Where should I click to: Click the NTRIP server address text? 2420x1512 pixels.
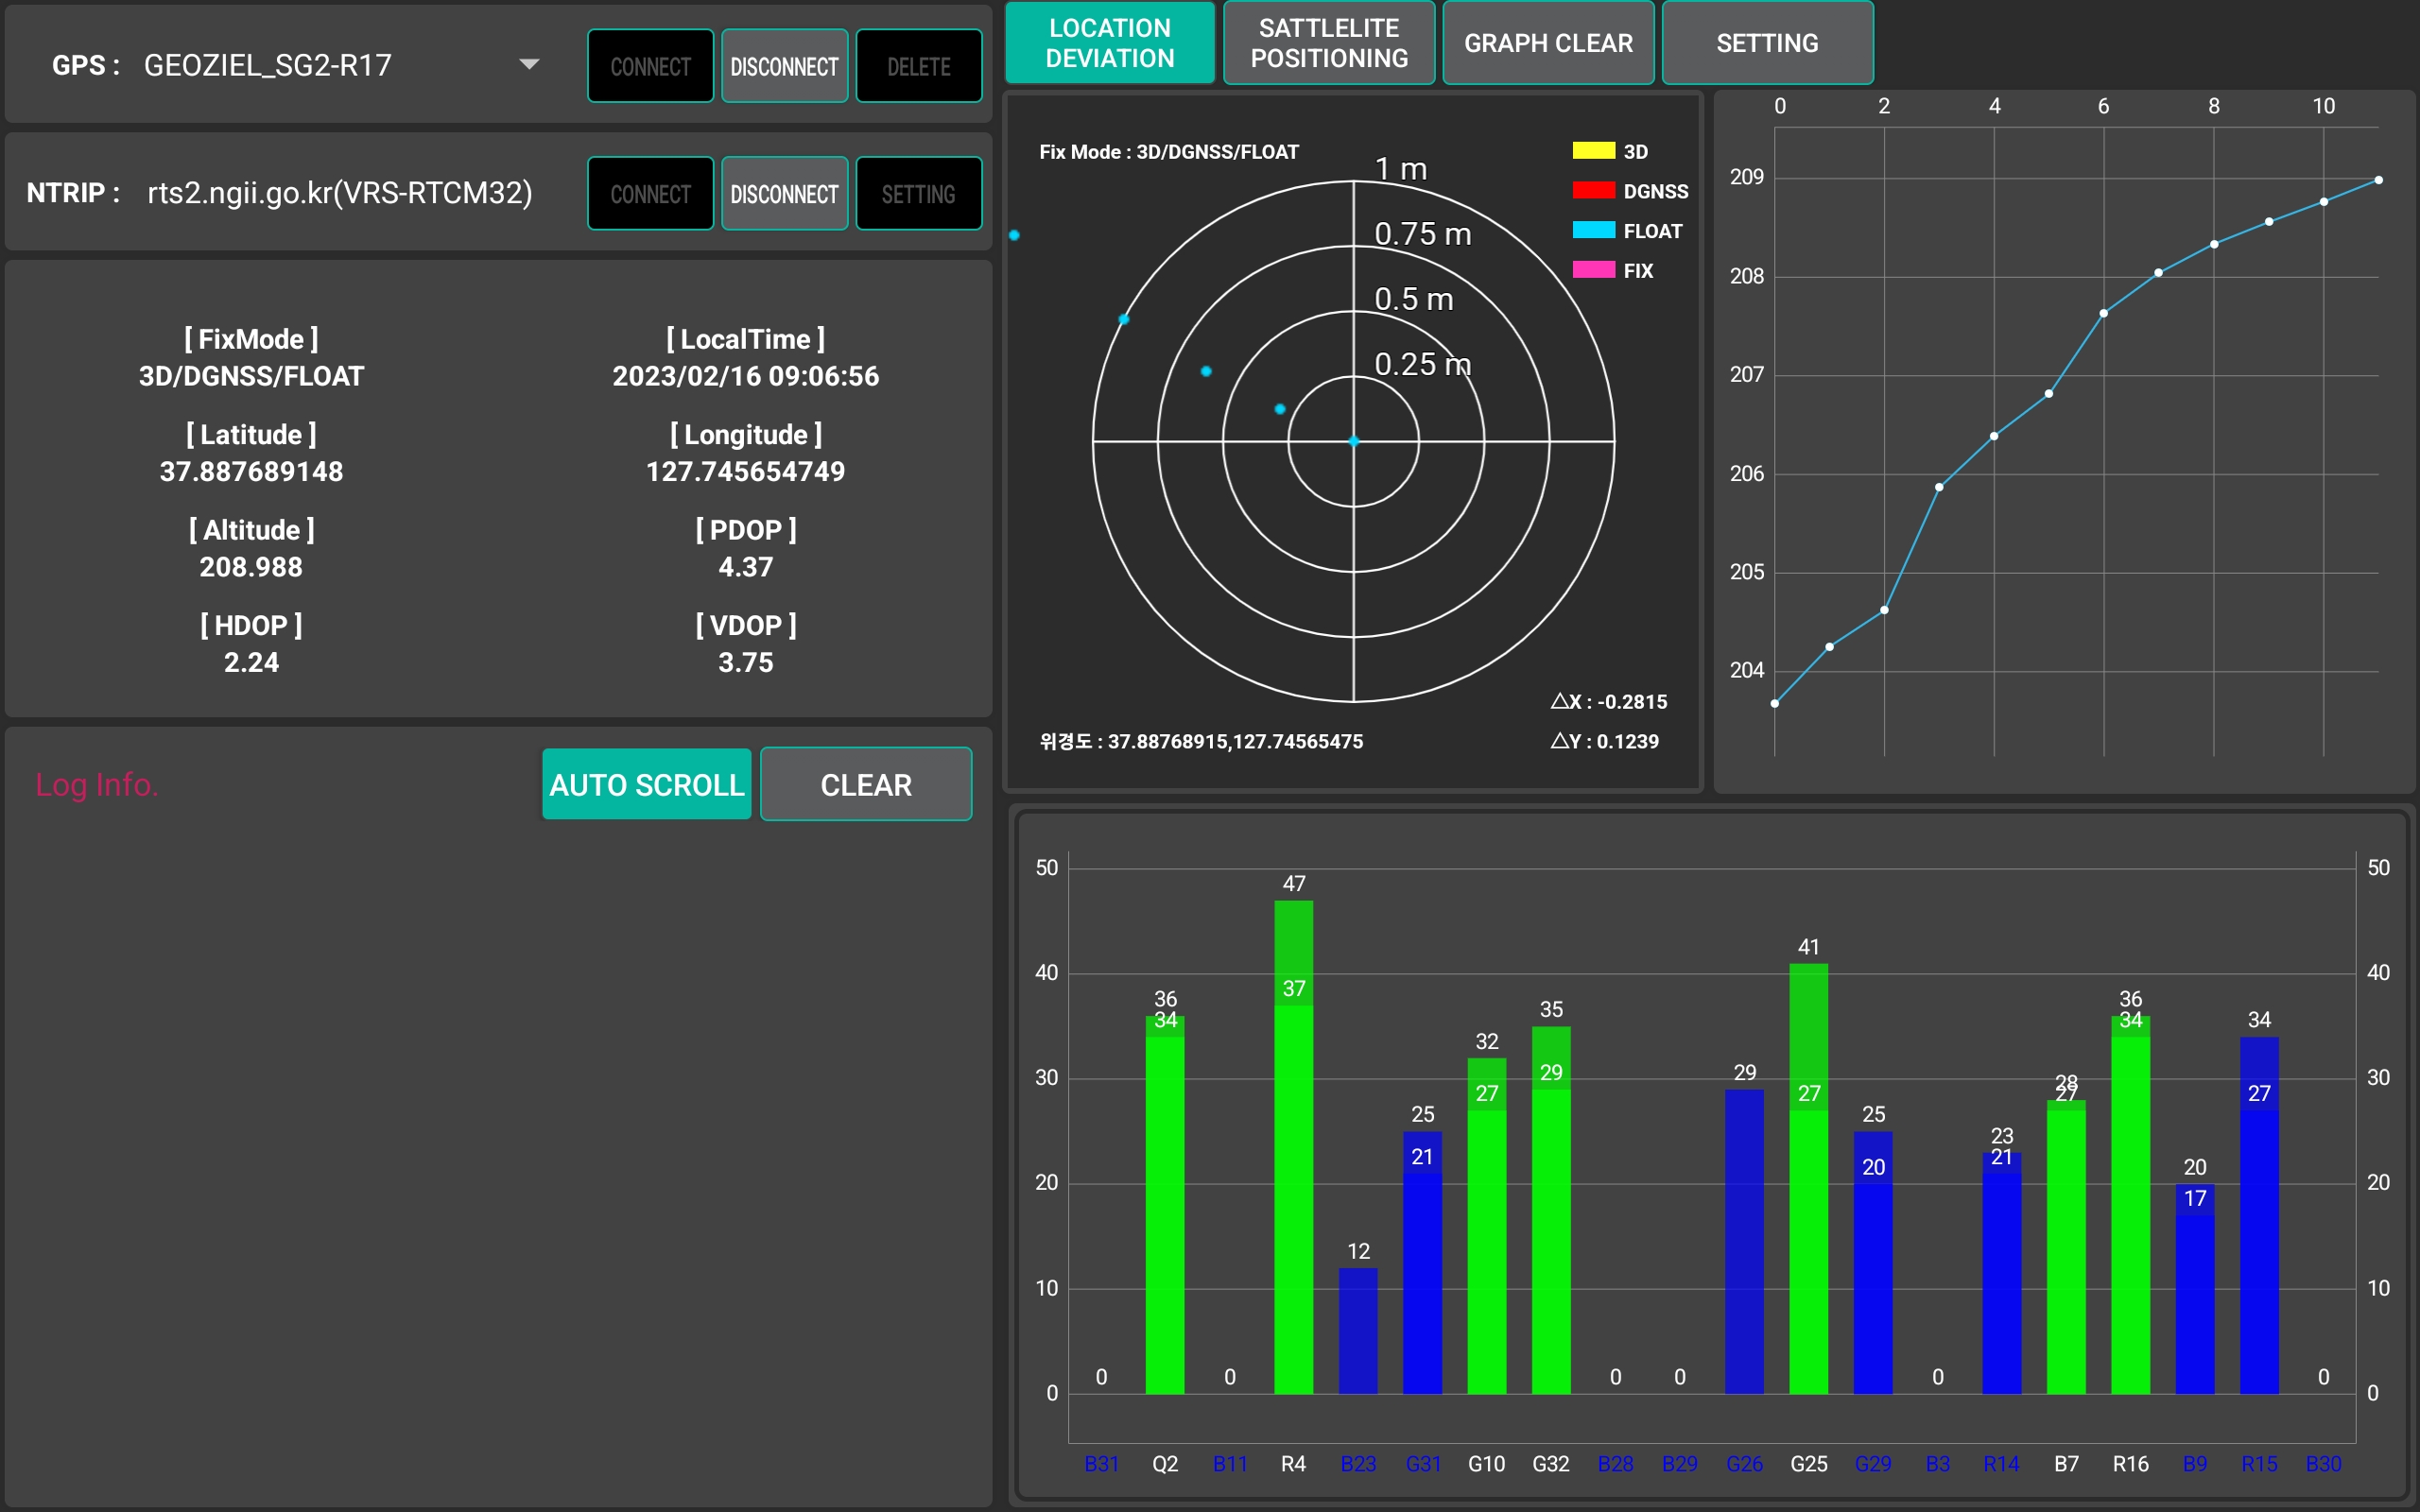tap(340, 193)
